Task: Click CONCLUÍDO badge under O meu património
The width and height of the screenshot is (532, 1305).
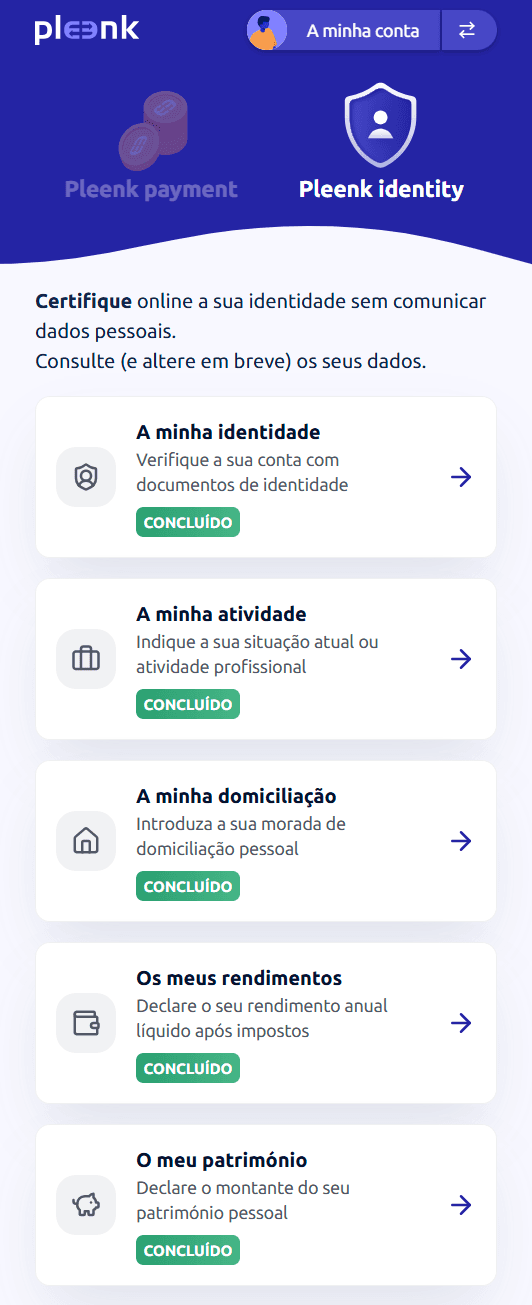Action: pyautogui.click(x=188, y=1250)
